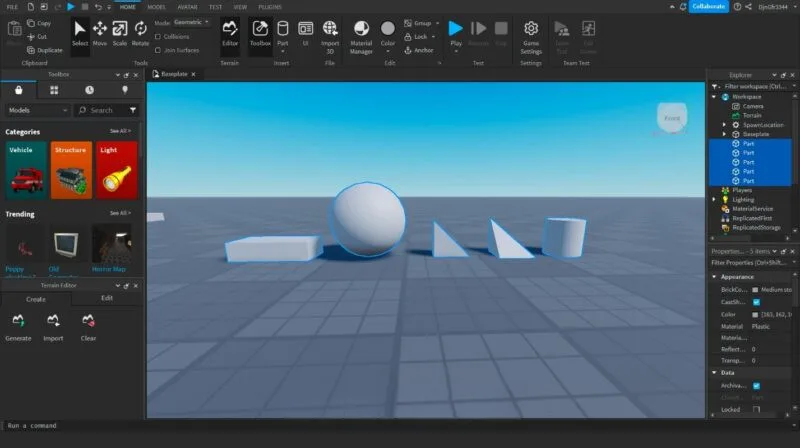Open Toolbox Recent clock tab
Viewport: 800px width, 448px height.
click(x=89, y=90)
